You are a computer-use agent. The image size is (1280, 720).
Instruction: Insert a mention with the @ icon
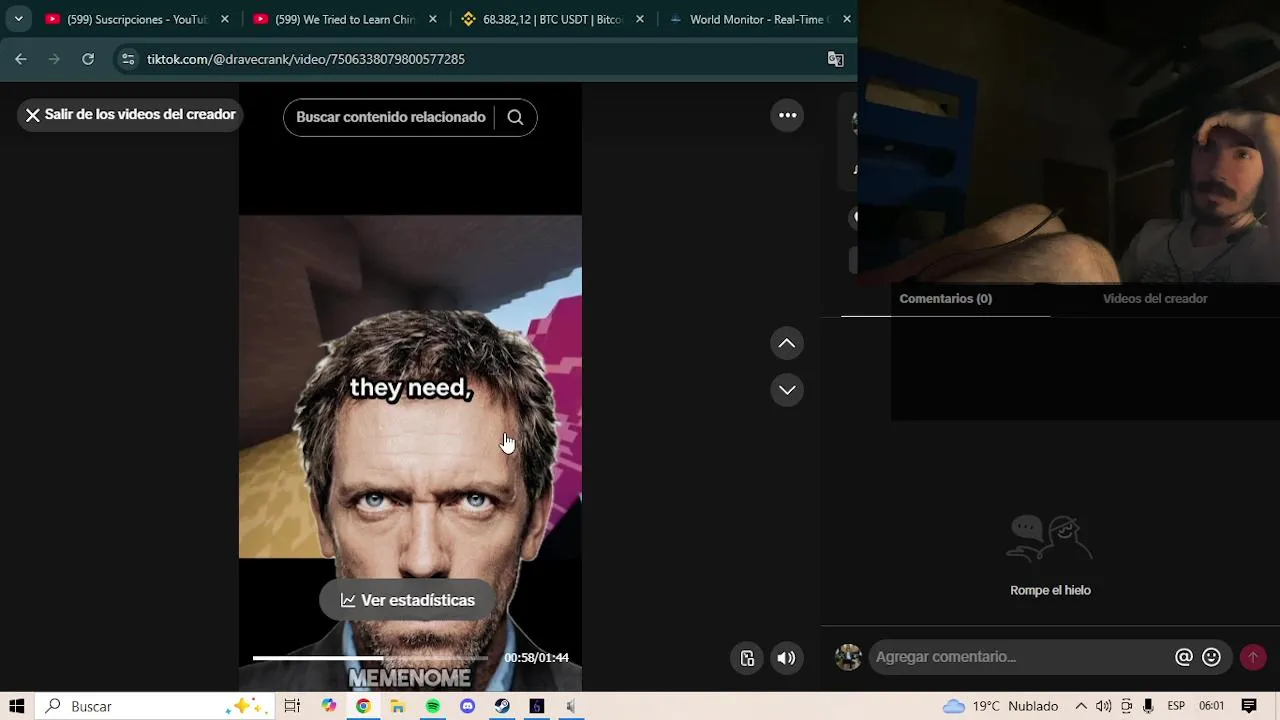click(1184, 657)
